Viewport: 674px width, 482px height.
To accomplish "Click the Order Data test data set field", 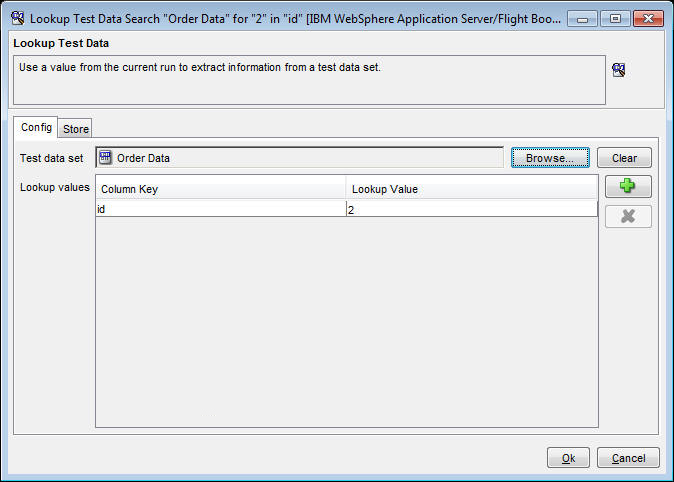I will [x=299, y=158].
